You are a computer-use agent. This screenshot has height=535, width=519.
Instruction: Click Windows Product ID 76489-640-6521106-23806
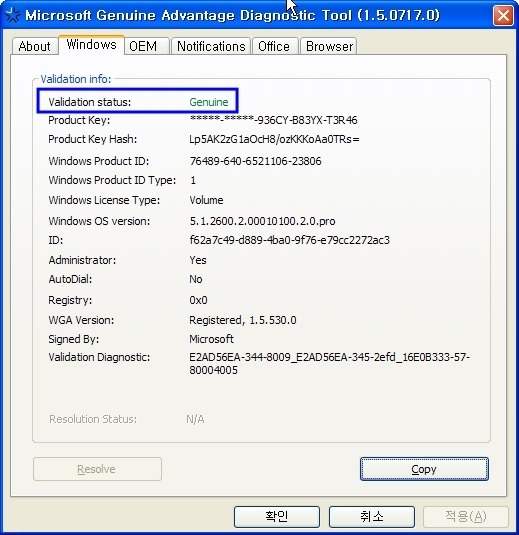256,161
